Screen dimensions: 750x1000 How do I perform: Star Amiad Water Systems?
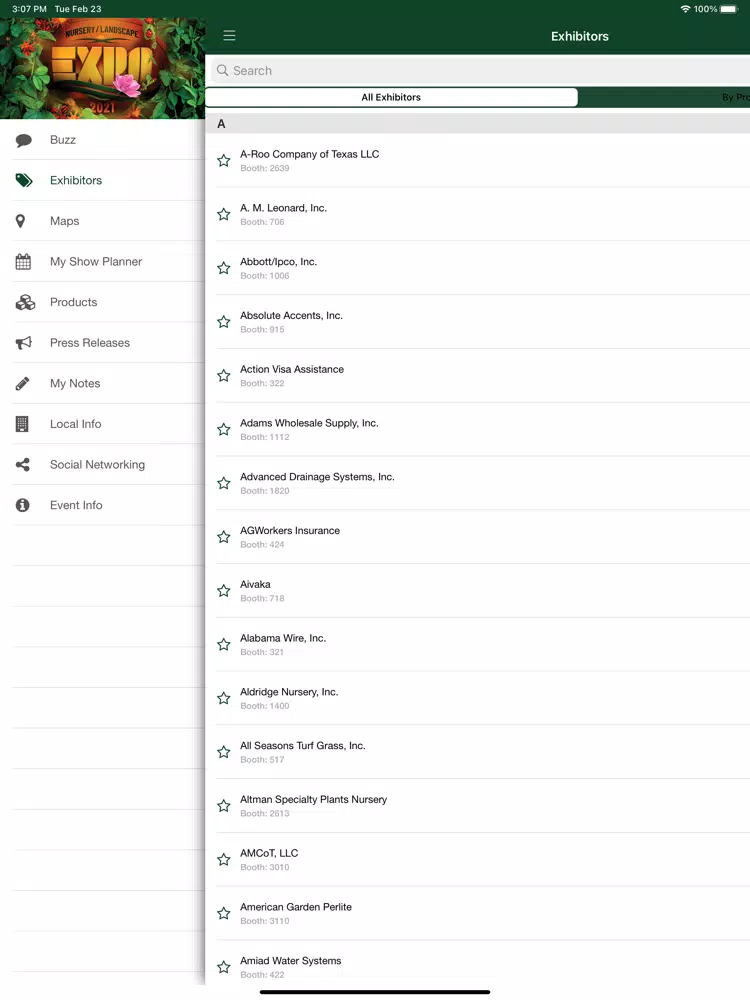pyautogui.click(x=223, y=967)
